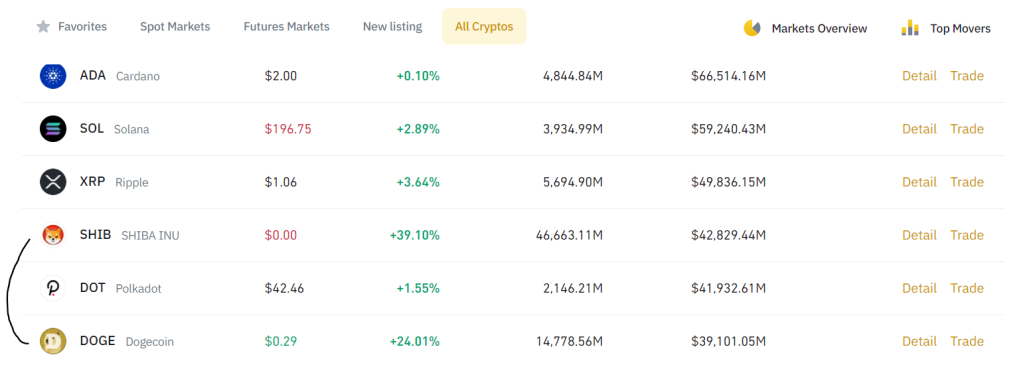
Task: Click the Favorites star icon
Action: (43, 27)
